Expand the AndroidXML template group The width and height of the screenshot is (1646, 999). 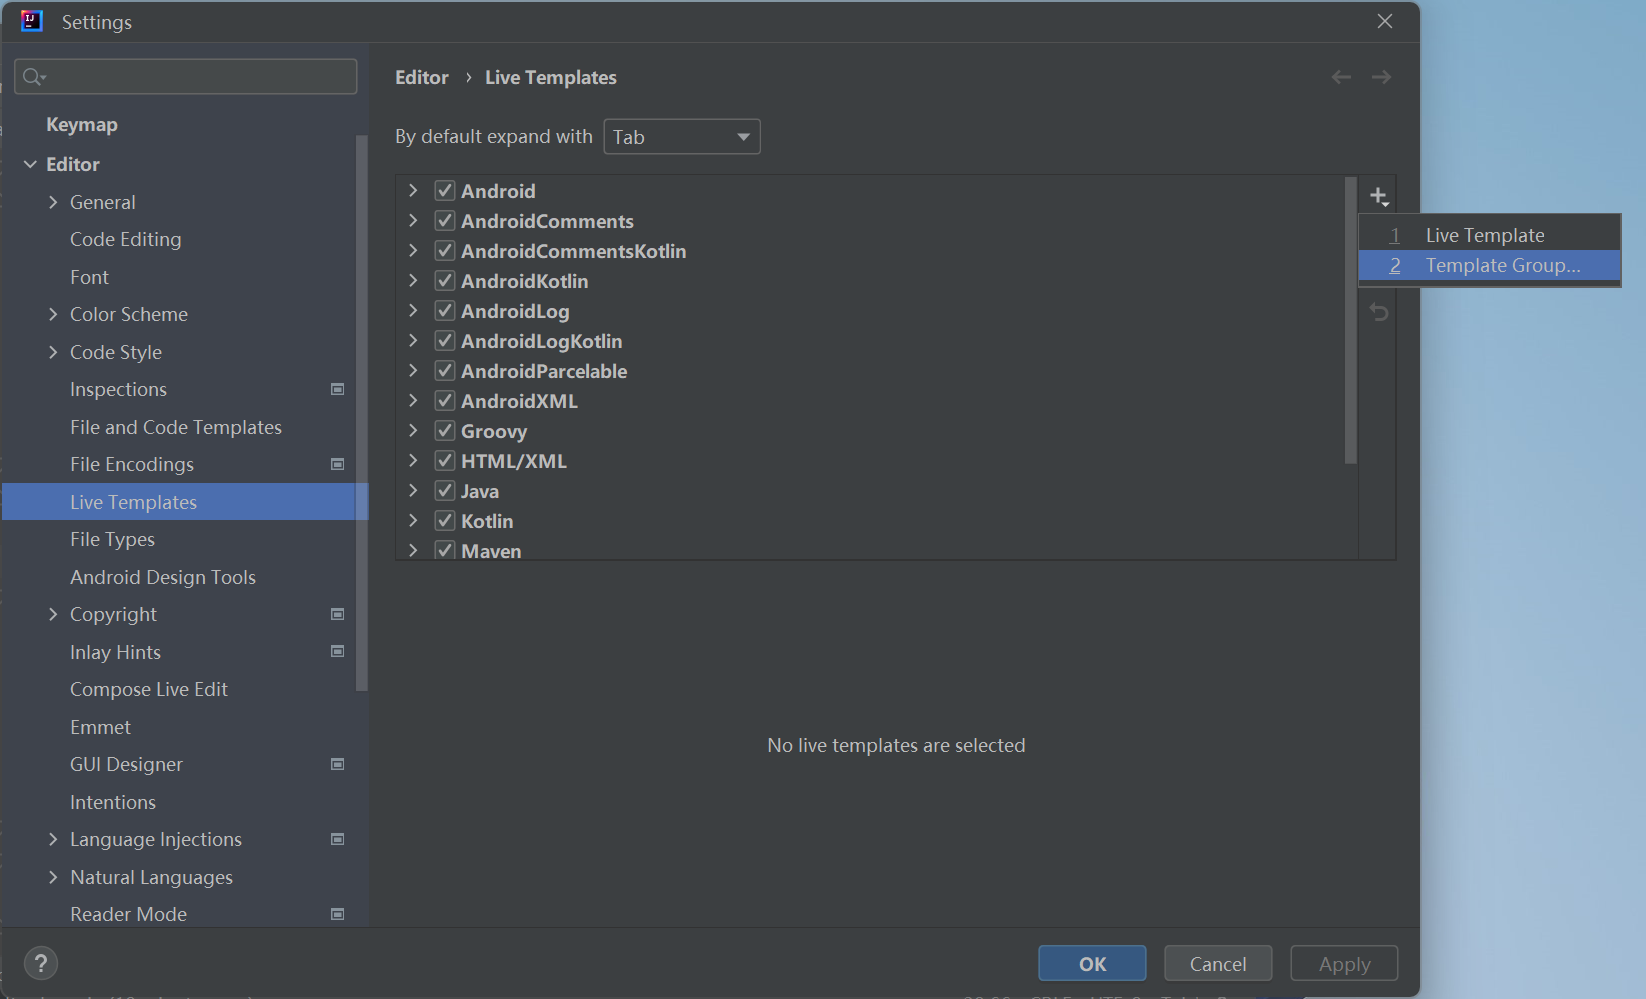coord(413,400)
